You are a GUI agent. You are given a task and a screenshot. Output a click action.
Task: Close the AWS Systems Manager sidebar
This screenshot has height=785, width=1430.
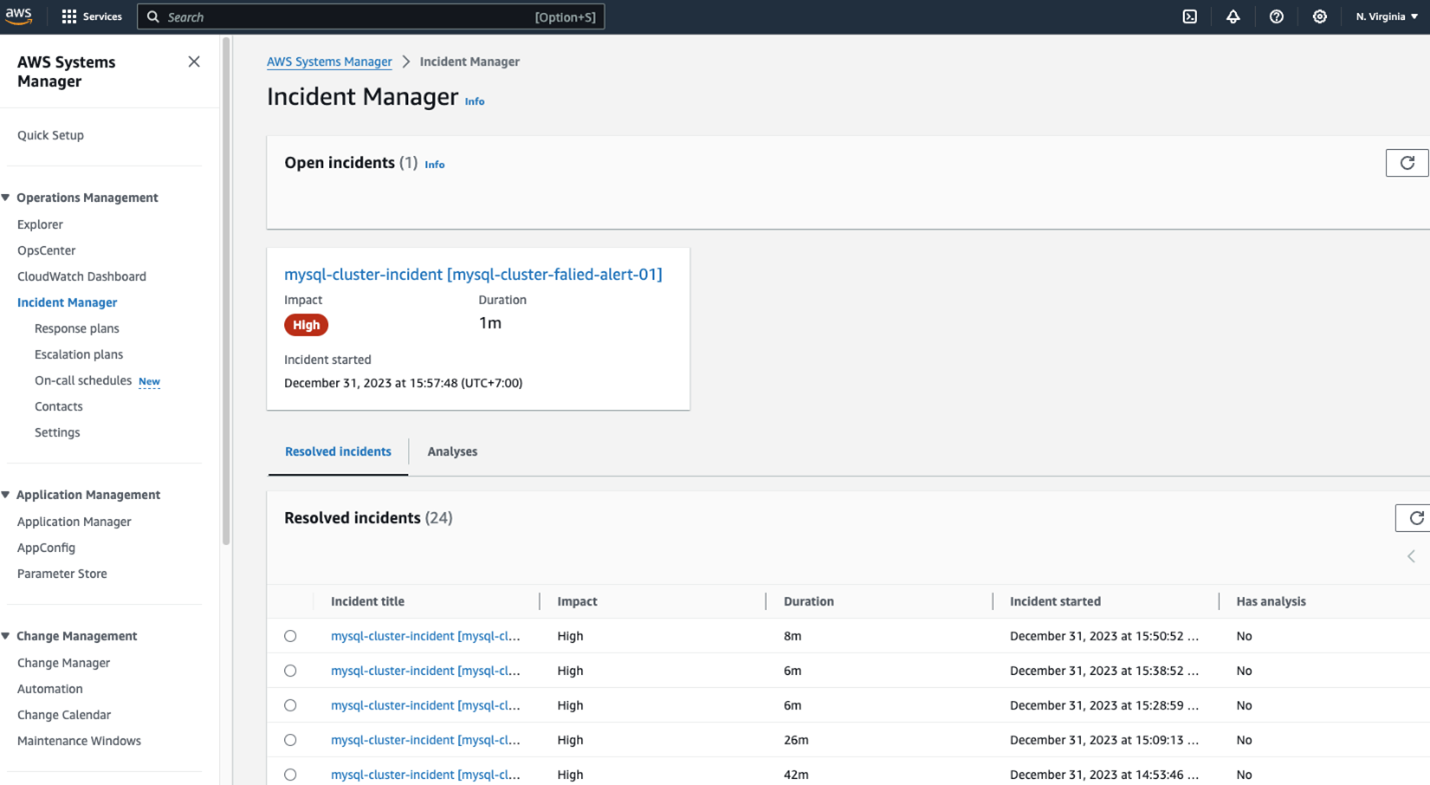tap(194, 62)
